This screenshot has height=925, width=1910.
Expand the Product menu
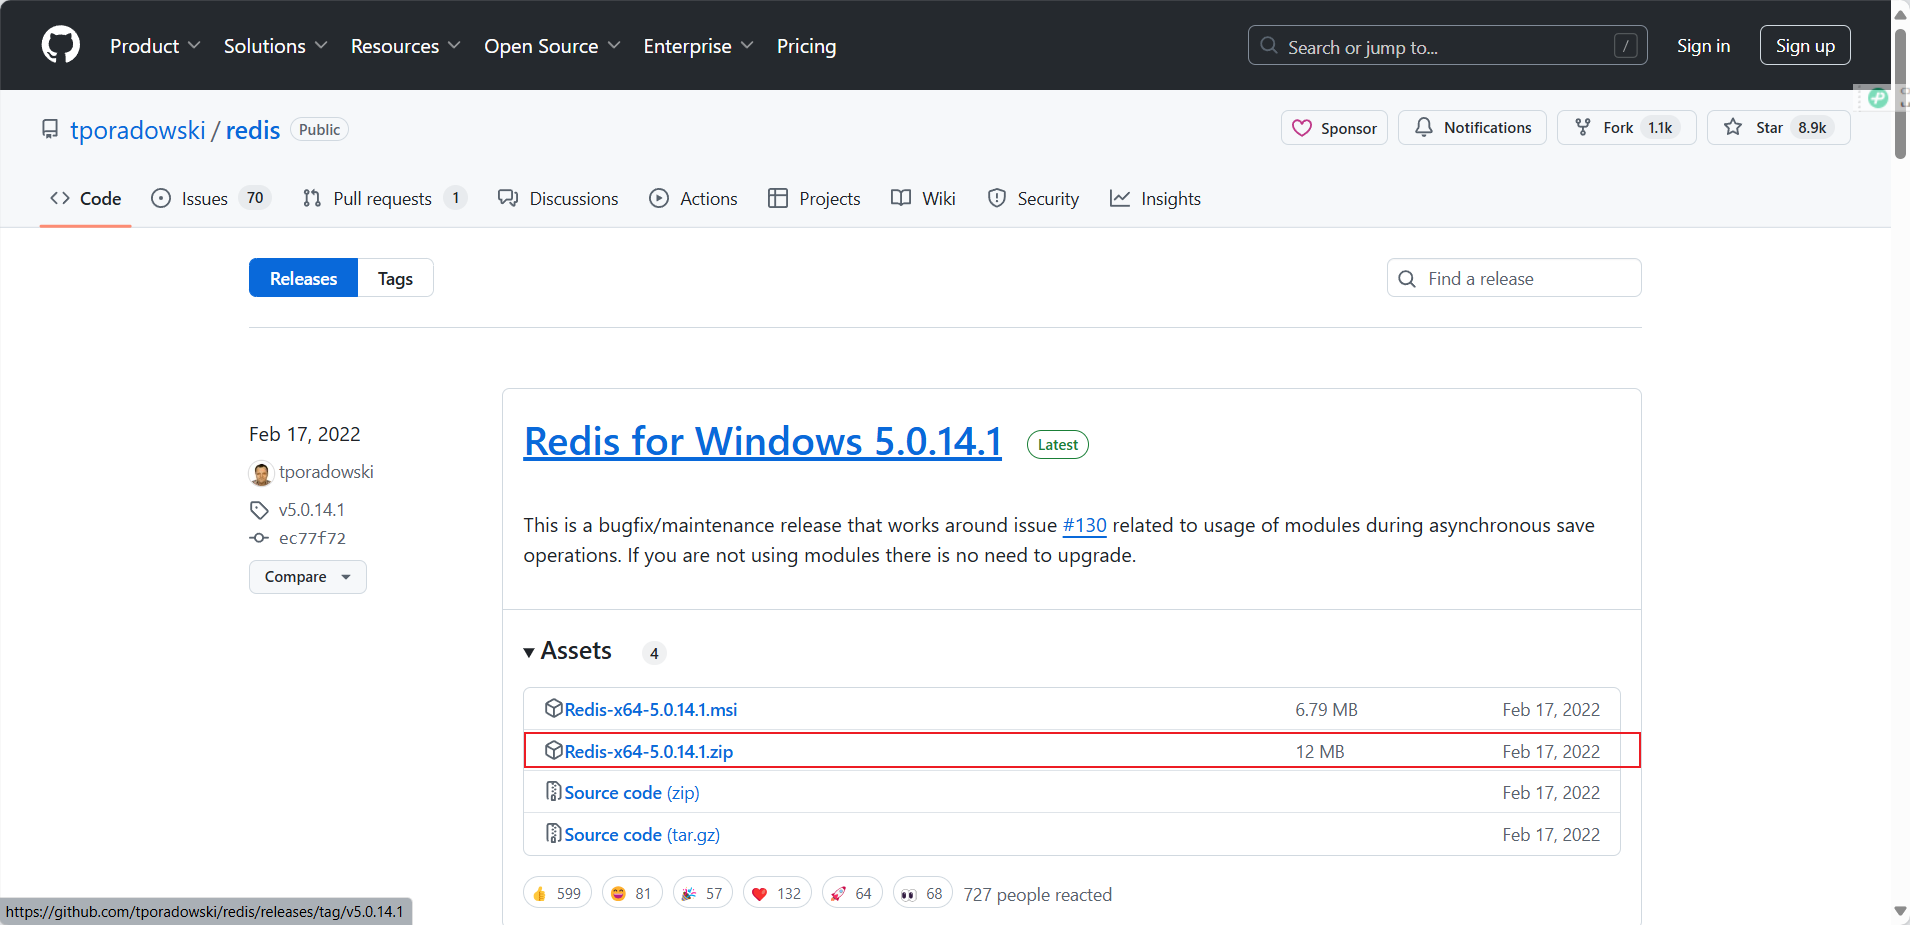tap(155, 46)
